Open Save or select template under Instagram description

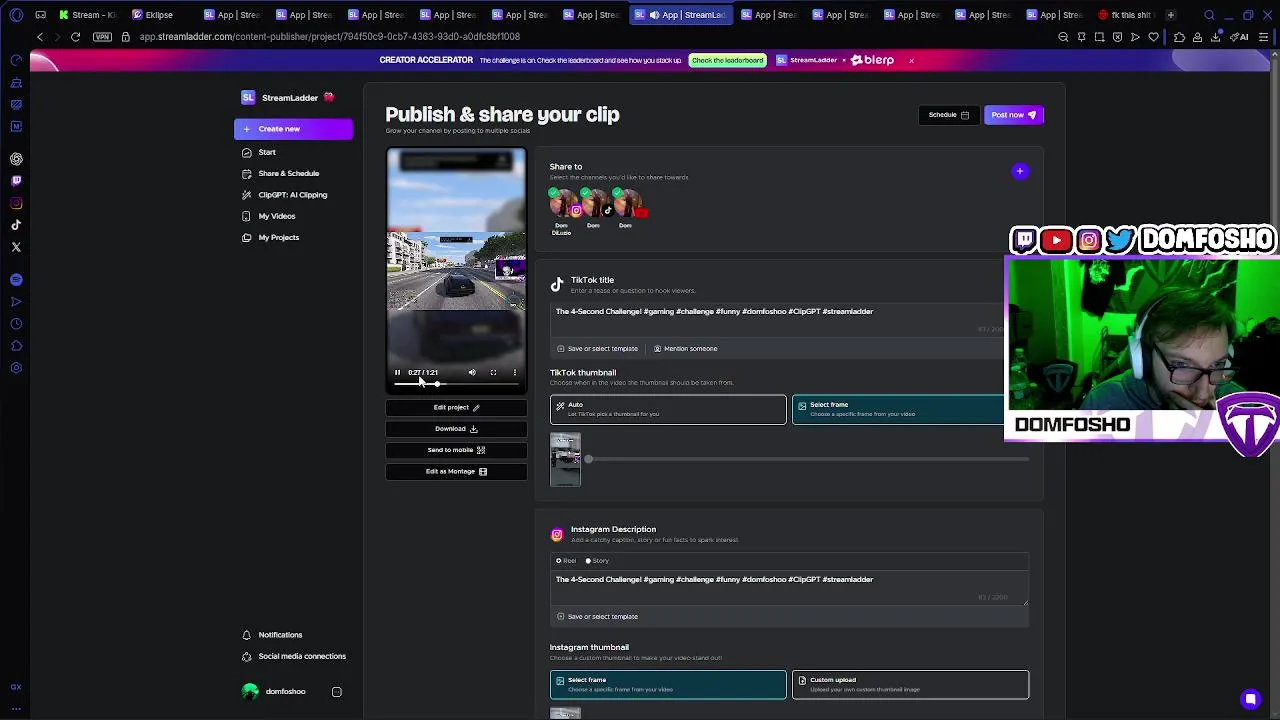click(597, 617)
